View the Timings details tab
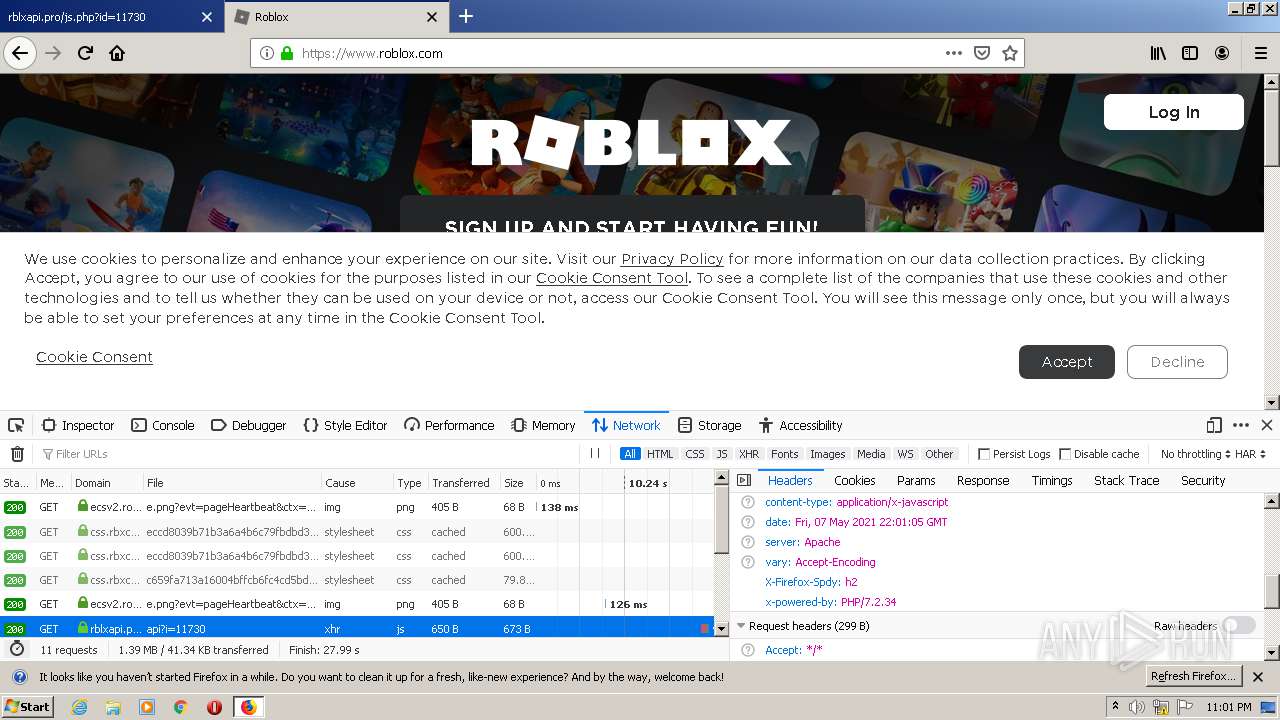 tap(1052, 481)
